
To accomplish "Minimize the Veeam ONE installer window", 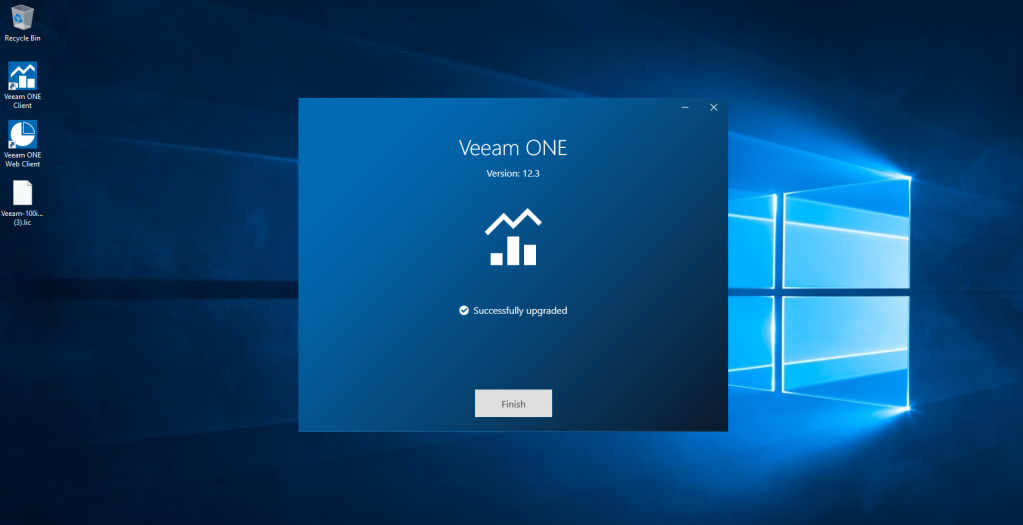I will click(x=685, y=108).
